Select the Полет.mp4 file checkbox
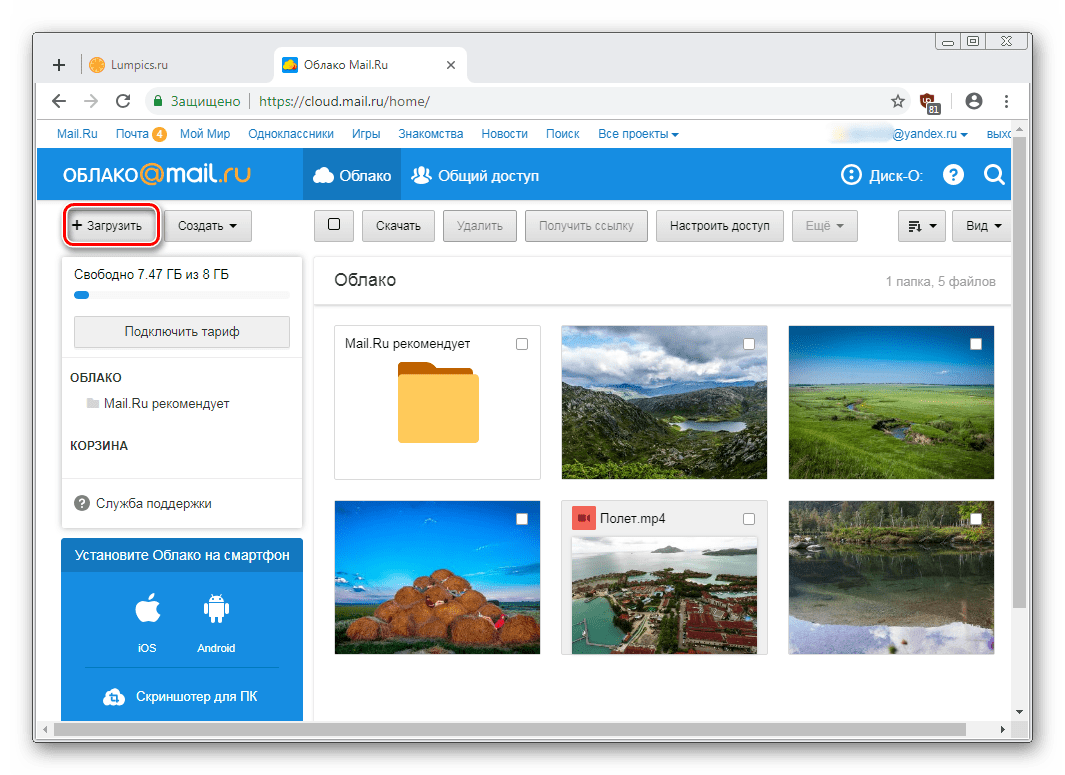Viewport: 1065px width, 775px height. pos(749,519)
